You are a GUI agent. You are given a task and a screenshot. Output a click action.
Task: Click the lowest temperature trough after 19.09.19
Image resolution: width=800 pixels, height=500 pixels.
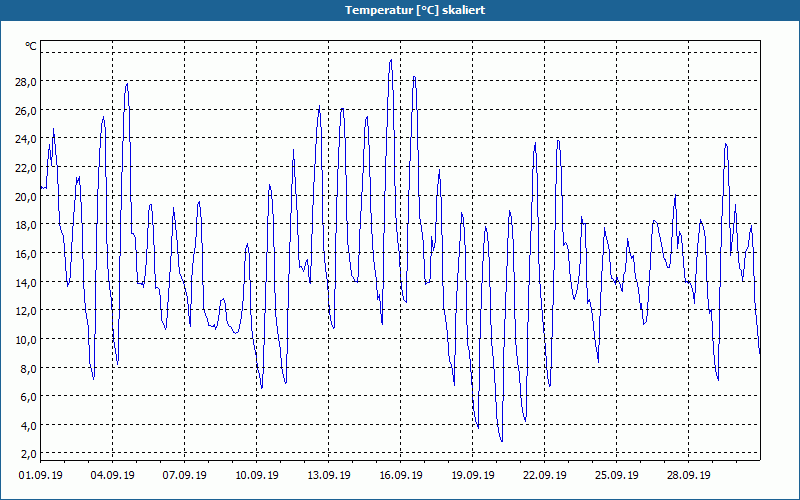tap(502, 441)
